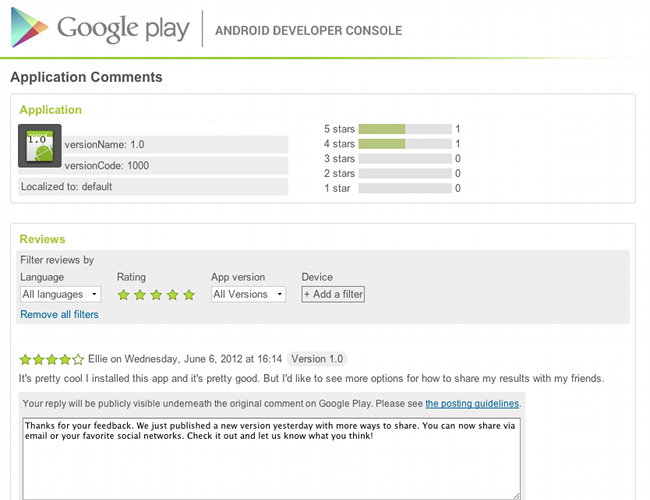Screen dimensions: 650x500
Task: Click the star rating on Ellie's review
Action: pos(52,359)
